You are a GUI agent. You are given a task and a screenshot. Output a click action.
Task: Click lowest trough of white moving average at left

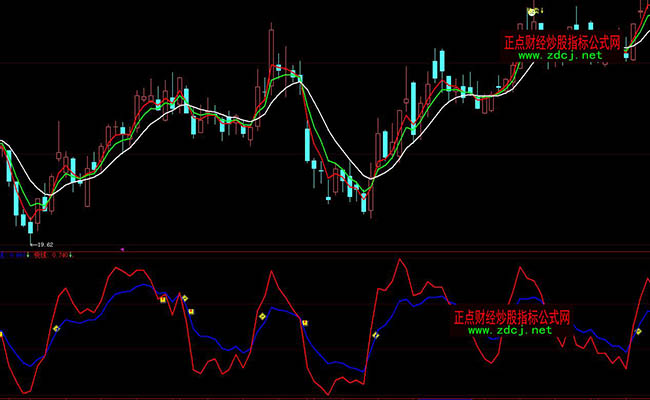40,196
